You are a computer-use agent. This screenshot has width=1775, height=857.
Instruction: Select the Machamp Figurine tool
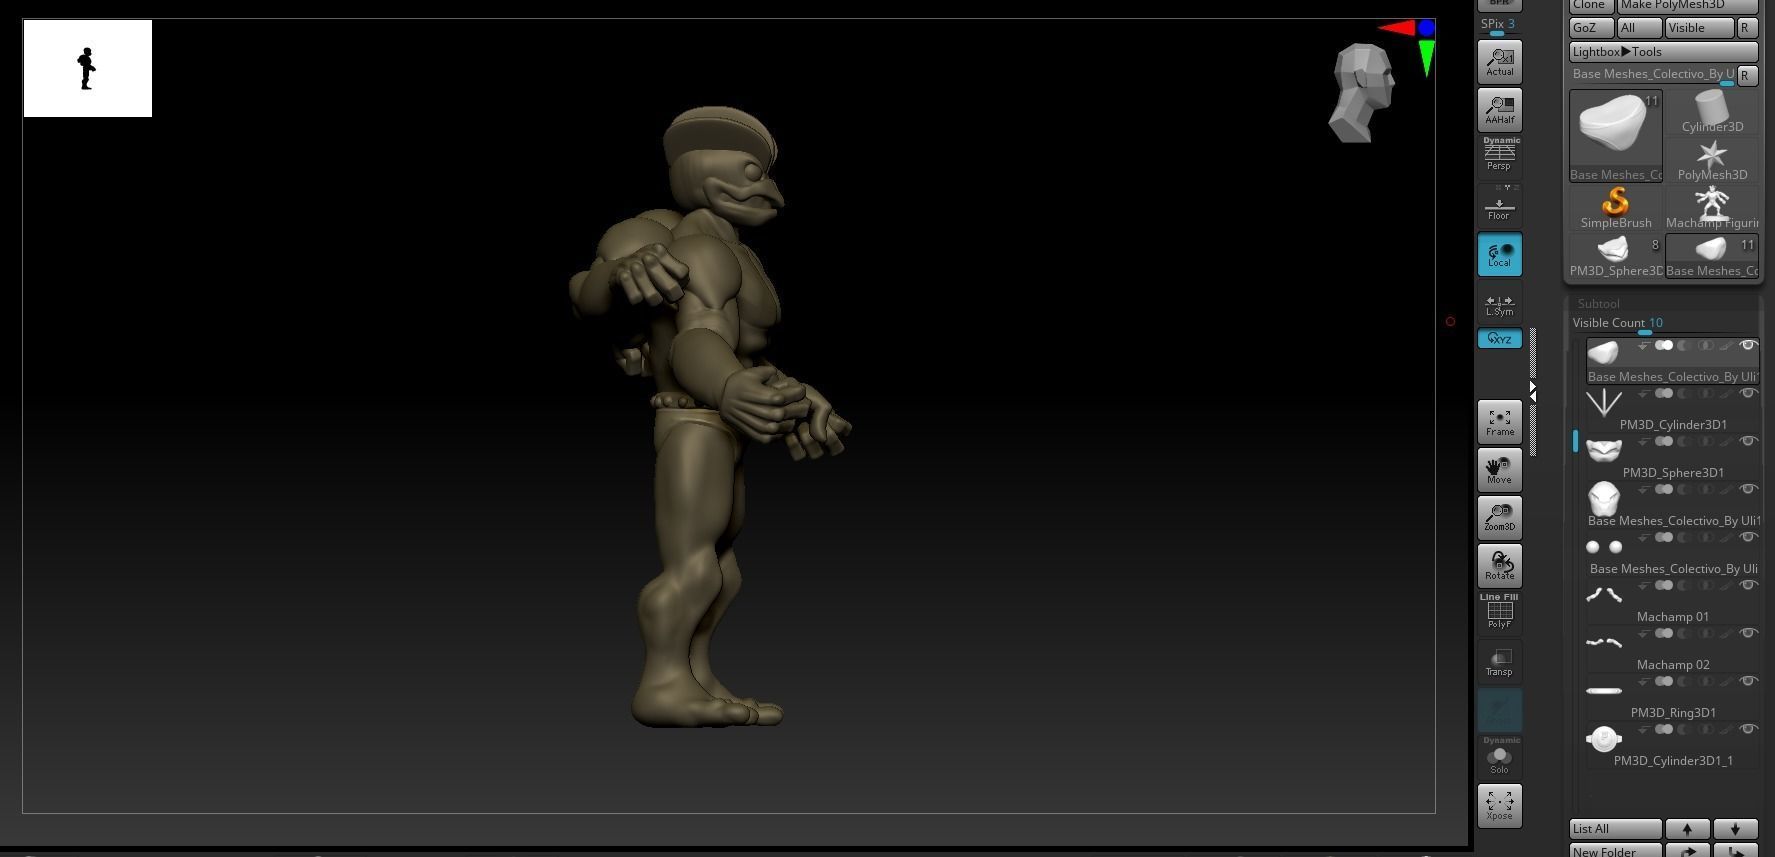1712,208
